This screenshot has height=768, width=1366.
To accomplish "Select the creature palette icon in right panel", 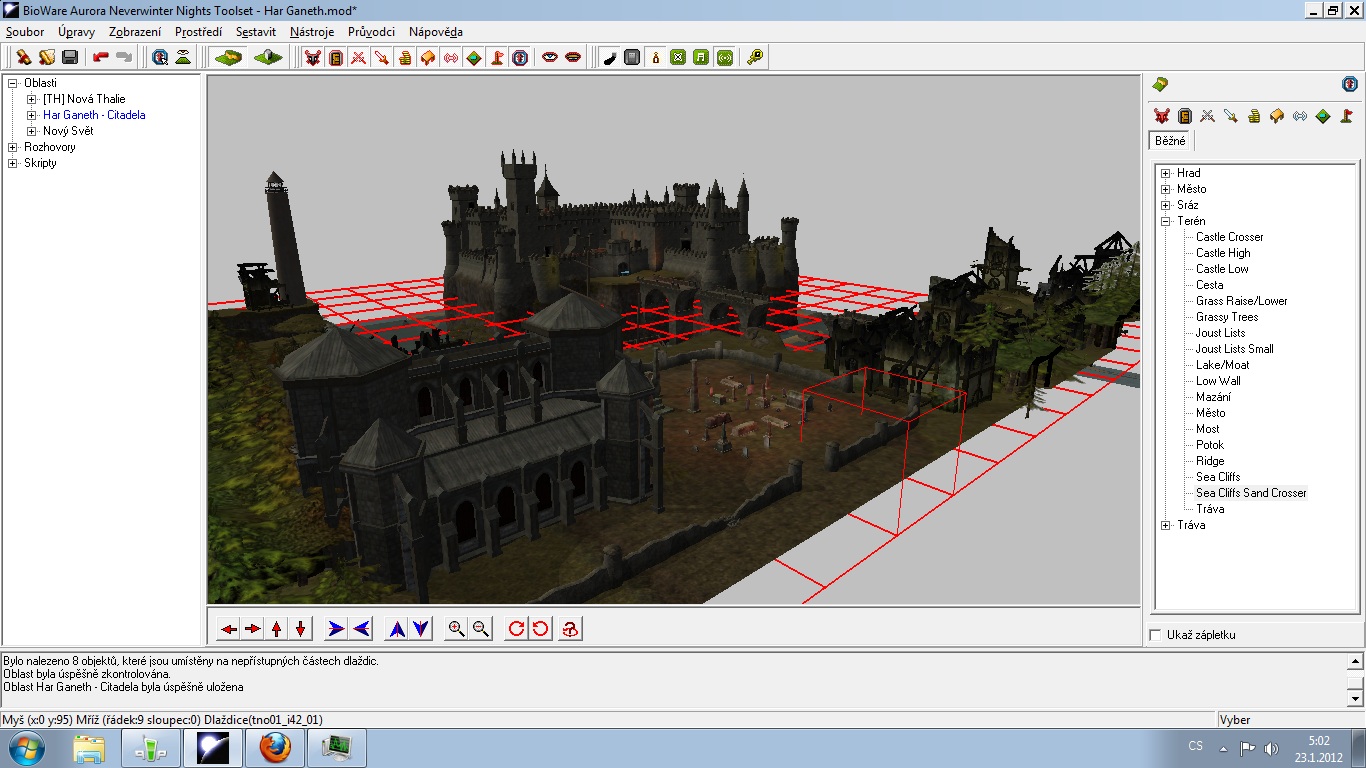I will click(1161, 116).
